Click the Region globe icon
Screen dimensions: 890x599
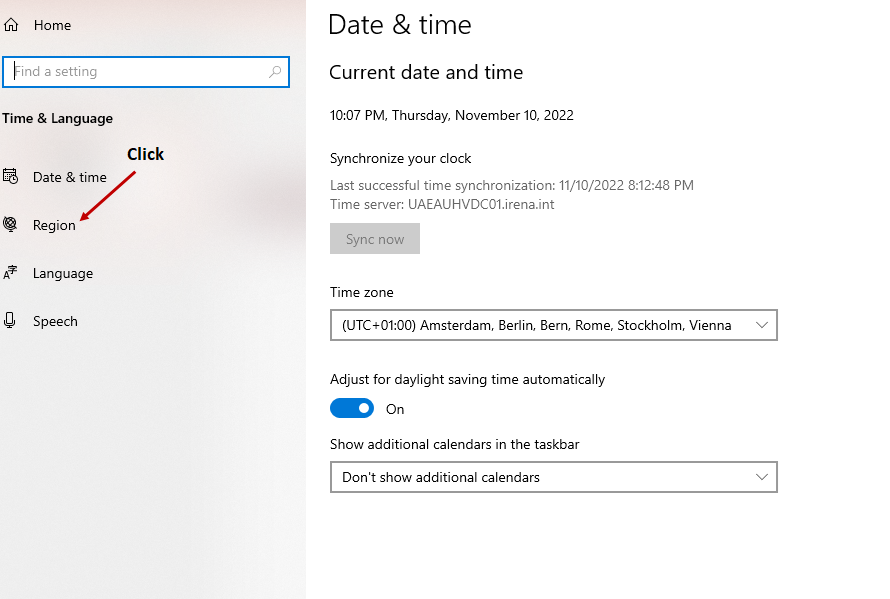[10, 224]
